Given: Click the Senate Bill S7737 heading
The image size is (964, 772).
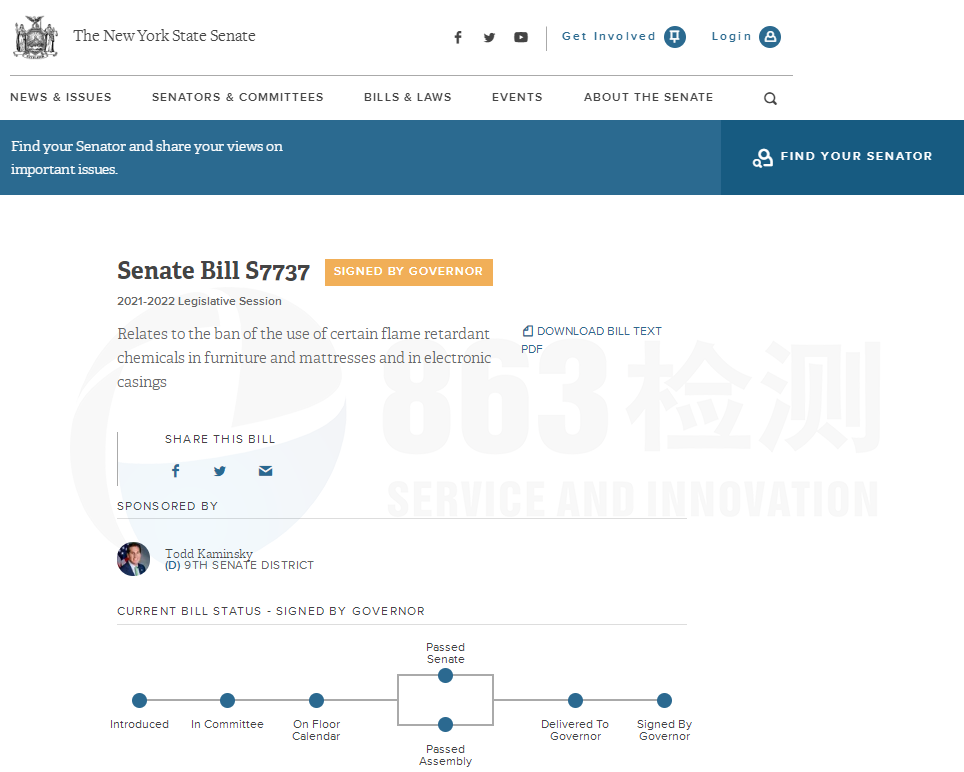Looking at the screenshot, I should point(213,271).
